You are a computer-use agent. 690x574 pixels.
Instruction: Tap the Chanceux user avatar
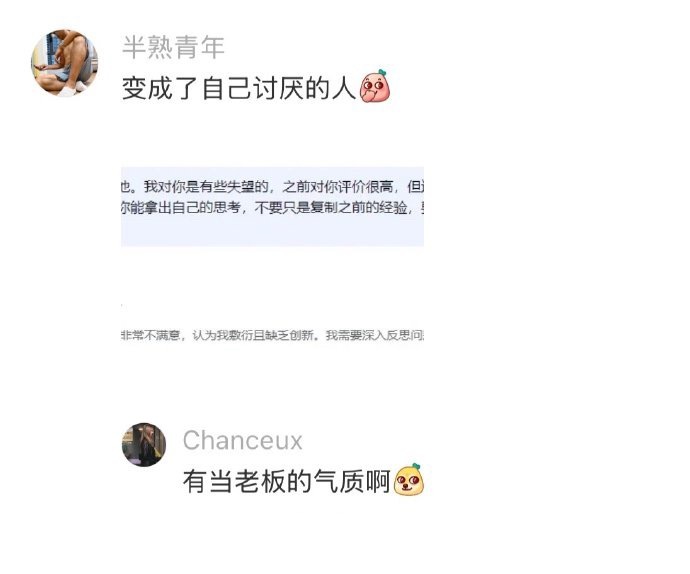[x=144, y=445]
